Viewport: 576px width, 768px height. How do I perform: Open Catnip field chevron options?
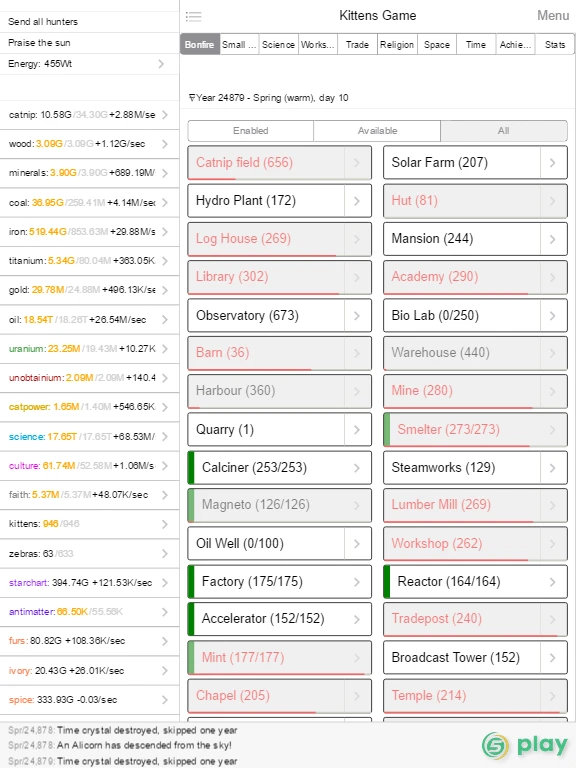[x=358, y=163]
